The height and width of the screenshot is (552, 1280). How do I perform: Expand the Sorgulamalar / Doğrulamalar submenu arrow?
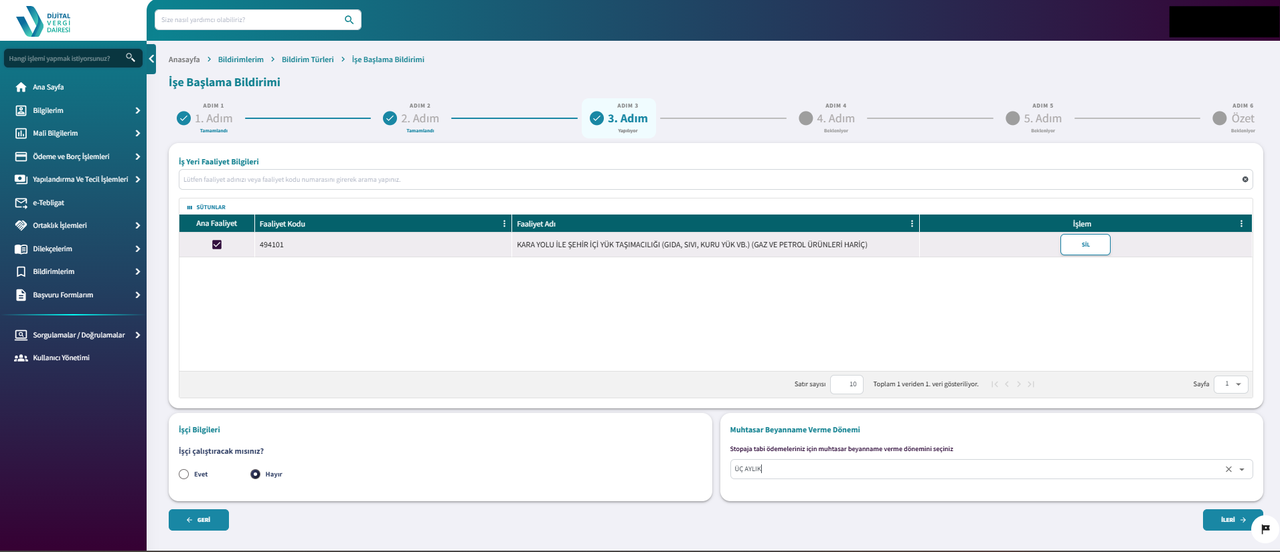coord(137,335)
